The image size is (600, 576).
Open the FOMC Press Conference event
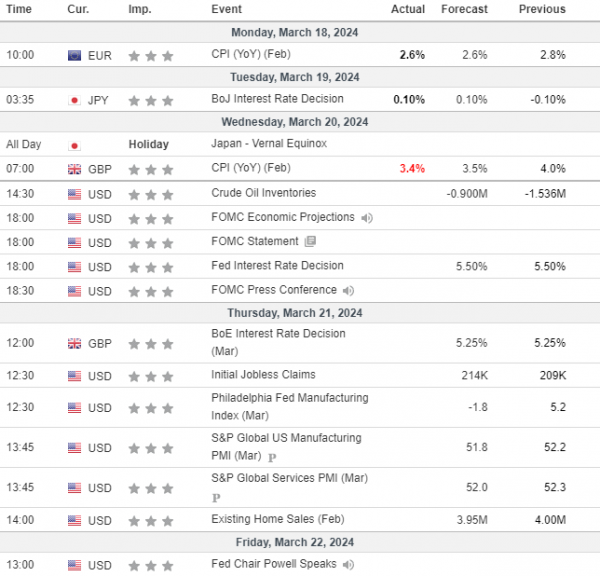274,290
